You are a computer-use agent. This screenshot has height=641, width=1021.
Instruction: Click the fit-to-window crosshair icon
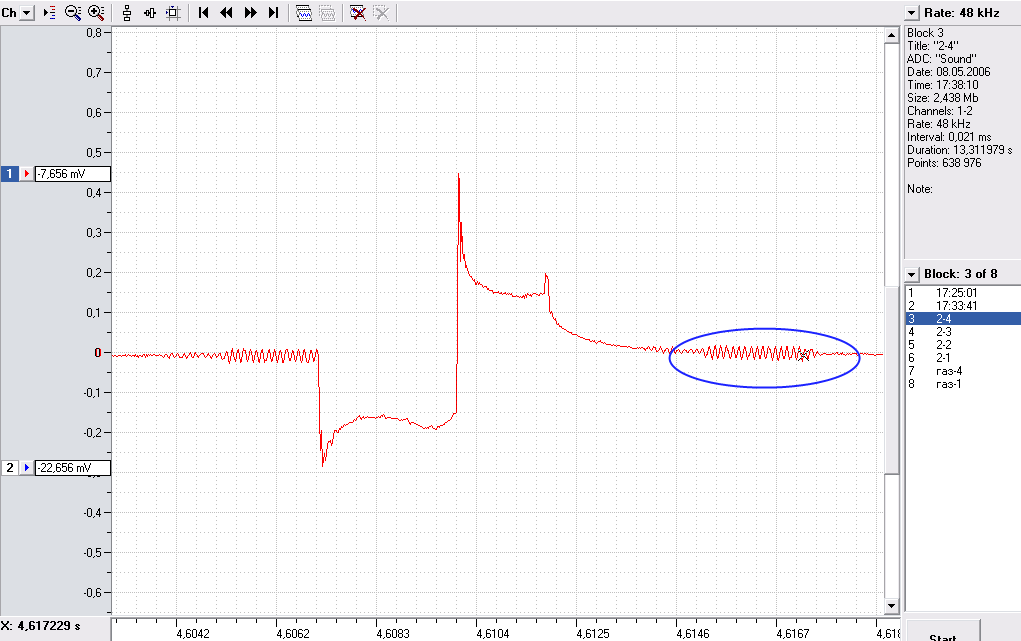[173, 13]
